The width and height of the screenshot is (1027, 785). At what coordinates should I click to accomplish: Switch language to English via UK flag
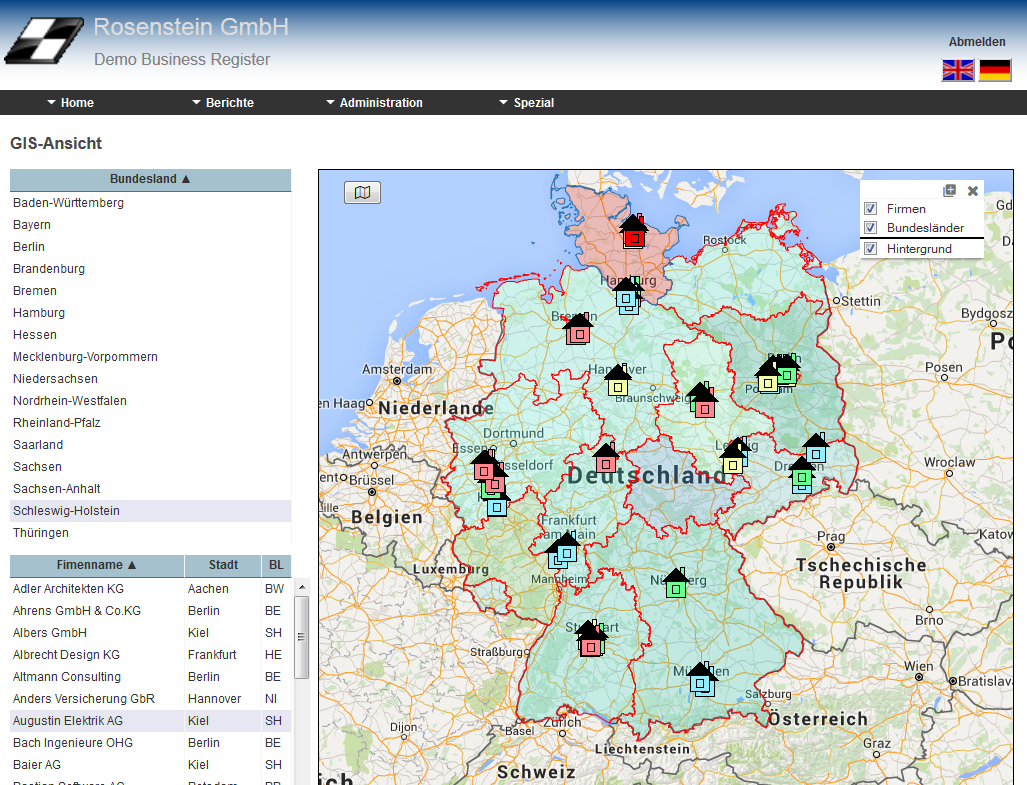pyautogui.click(x=958, y=70)
